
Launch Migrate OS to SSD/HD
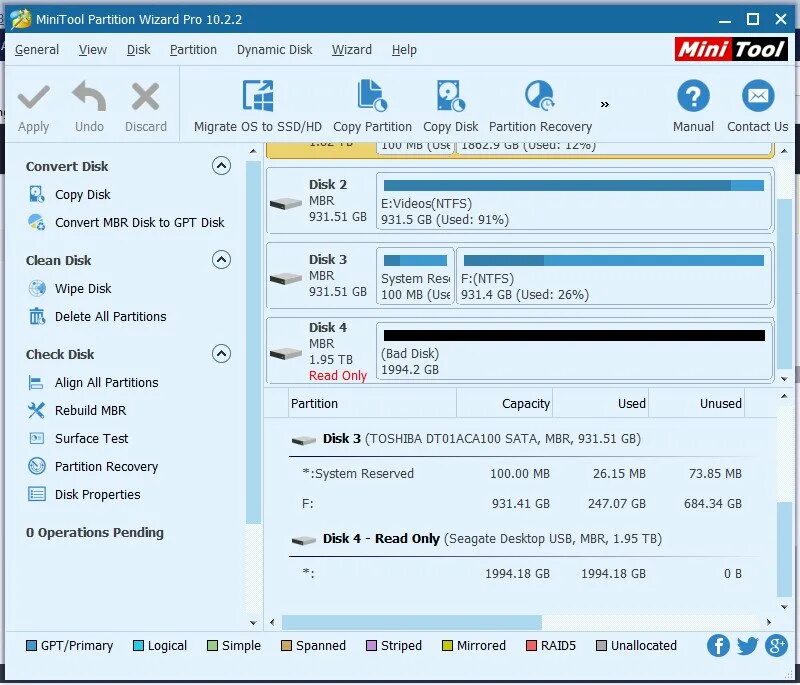[258, 107]
